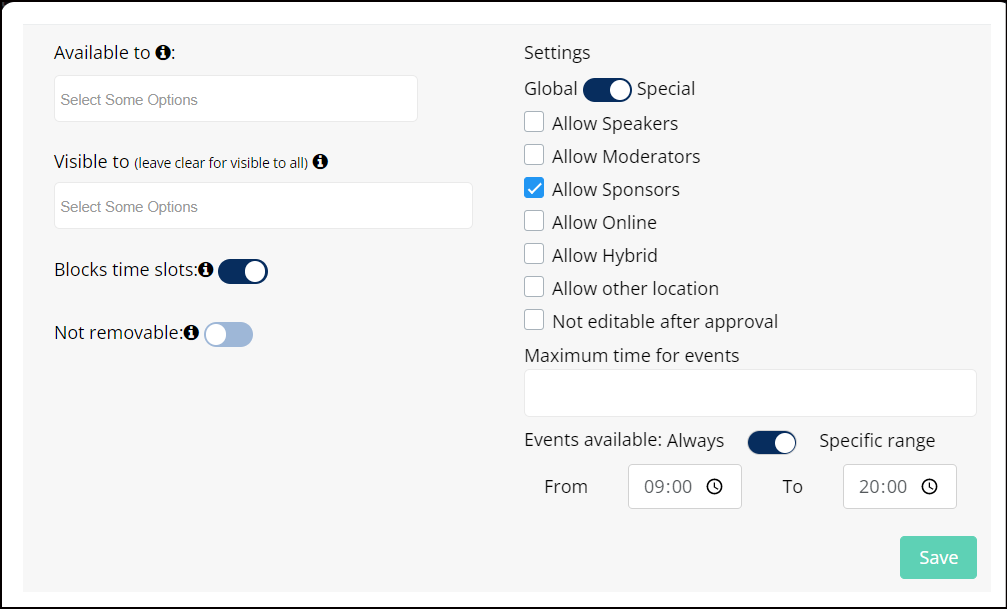Viewport: 1007px width, 609px height.
Task: Check the Allow Moderators checkbox
Action: 534,155
